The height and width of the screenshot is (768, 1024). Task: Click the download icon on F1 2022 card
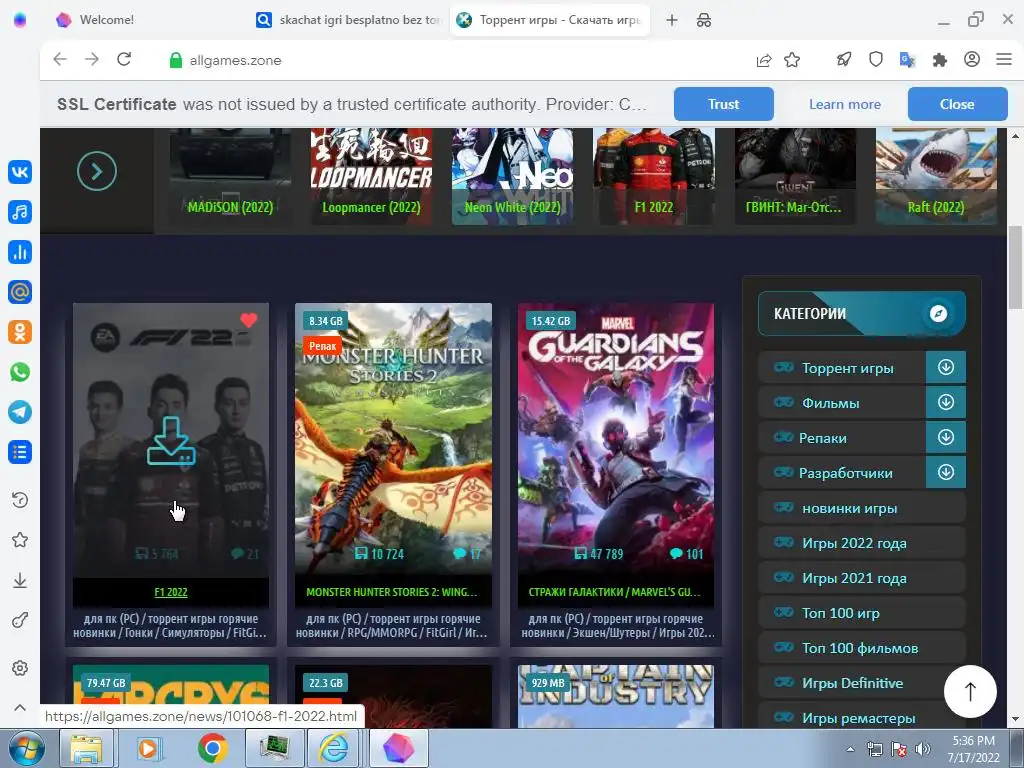[171, 441]
